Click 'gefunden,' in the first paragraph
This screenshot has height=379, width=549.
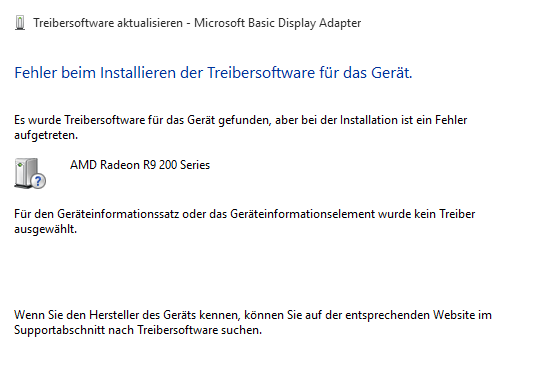(x=245, y=120)
